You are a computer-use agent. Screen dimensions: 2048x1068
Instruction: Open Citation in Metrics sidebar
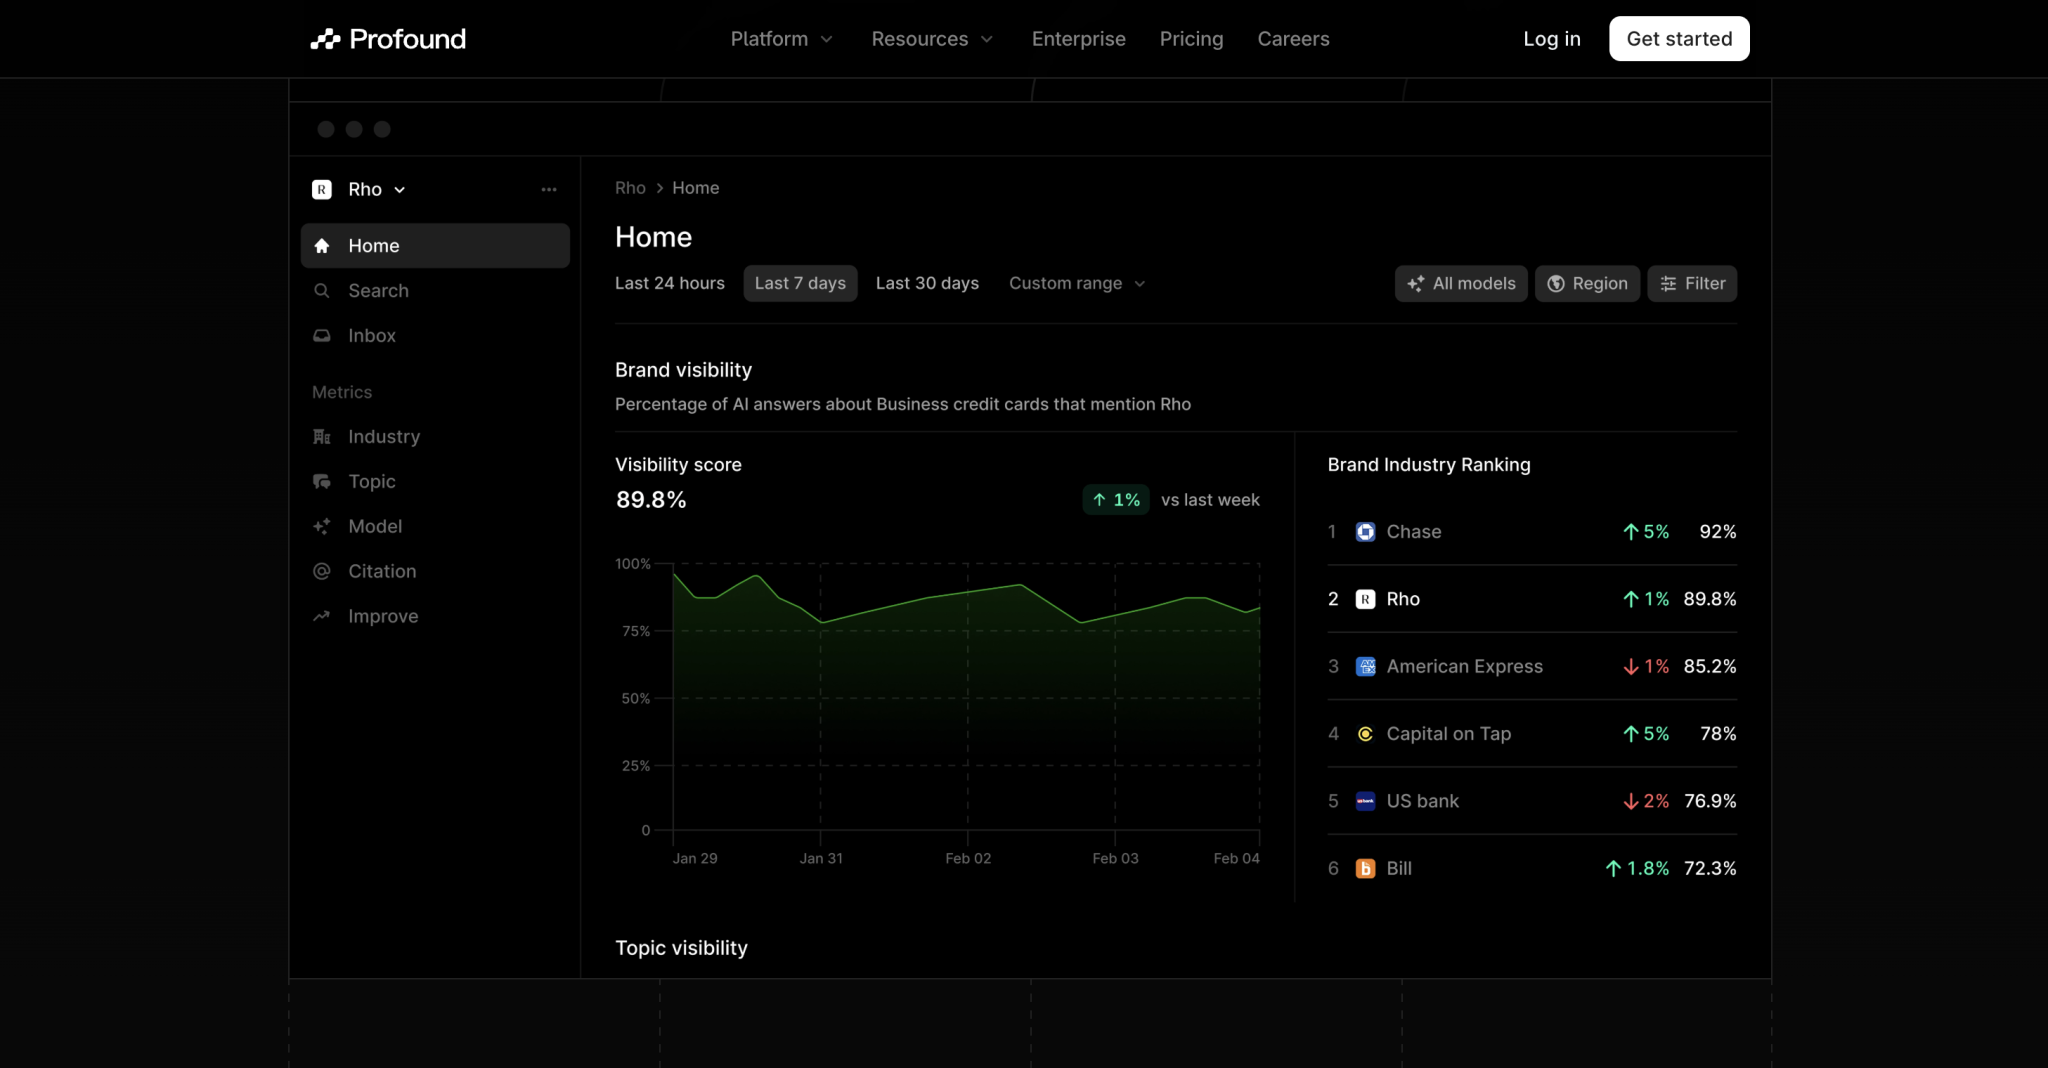pos(435,572)
